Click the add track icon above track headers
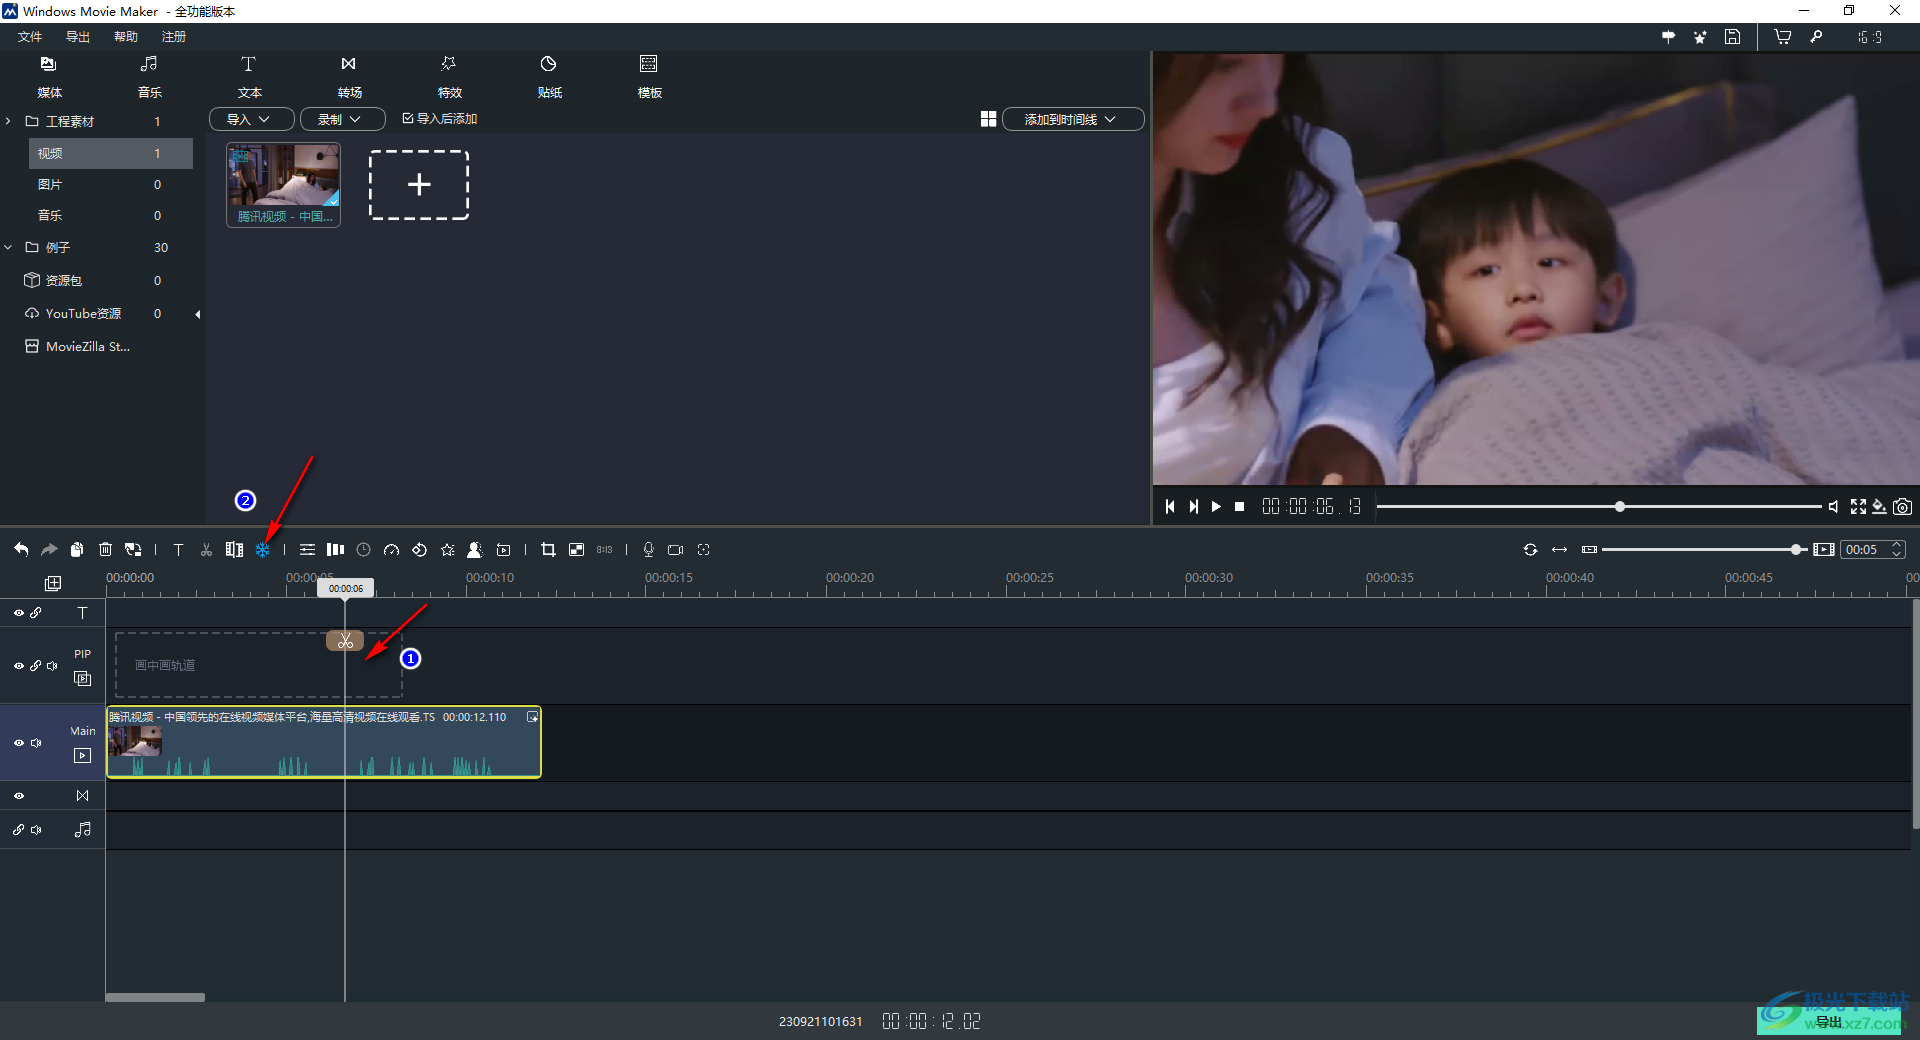1920x1040 pixels. (53, 583)
